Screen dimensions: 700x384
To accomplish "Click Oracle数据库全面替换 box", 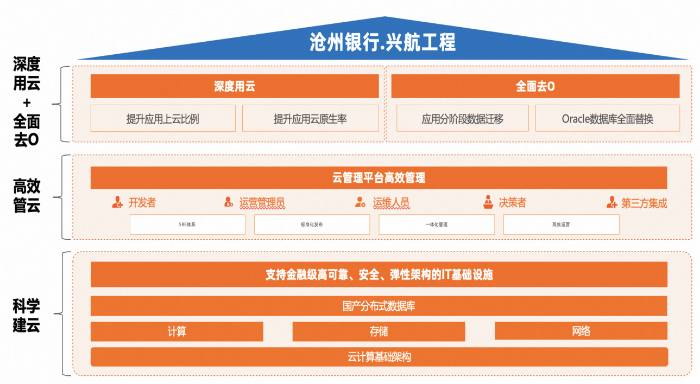I will click(x=608, y=118).
